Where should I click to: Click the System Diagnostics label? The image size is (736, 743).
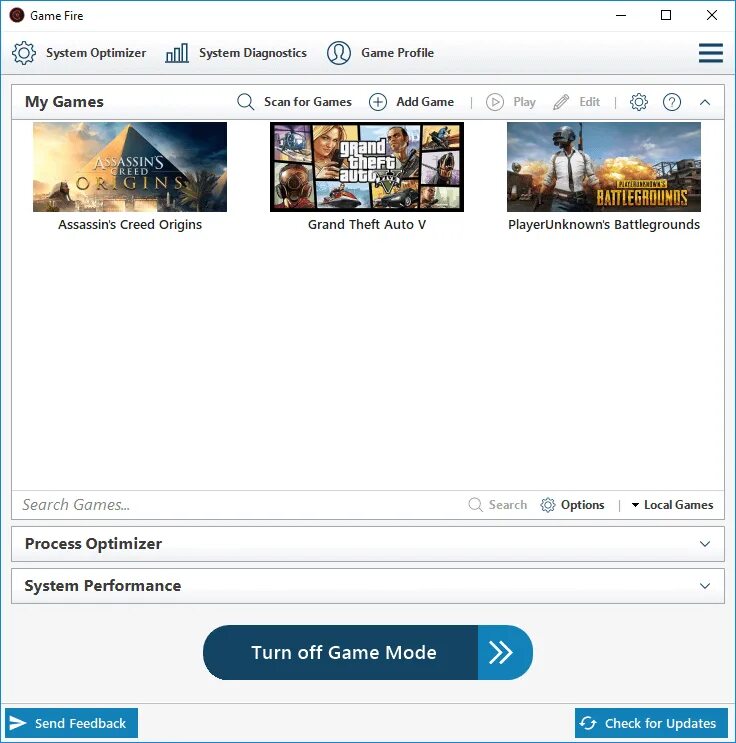tap(253, 53)
